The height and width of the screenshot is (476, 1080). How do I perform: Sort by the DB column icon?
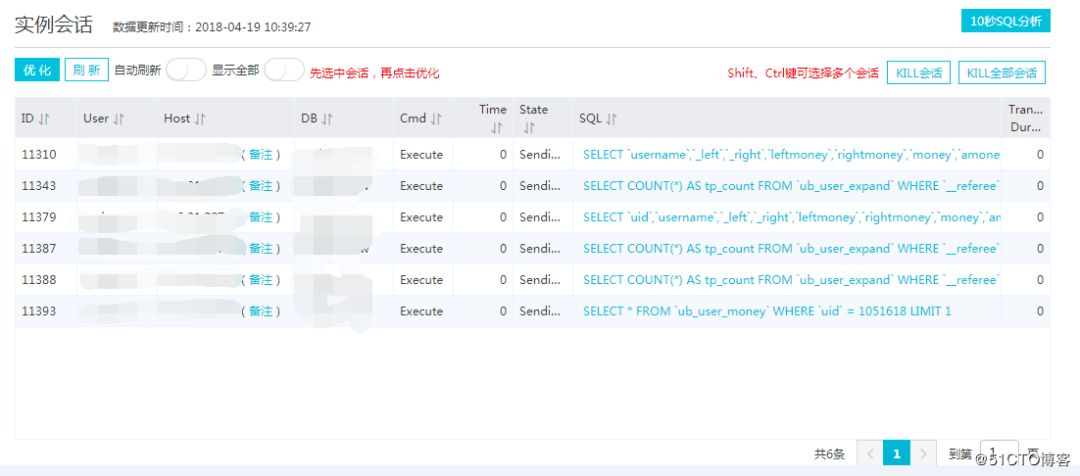click(328, 118)
